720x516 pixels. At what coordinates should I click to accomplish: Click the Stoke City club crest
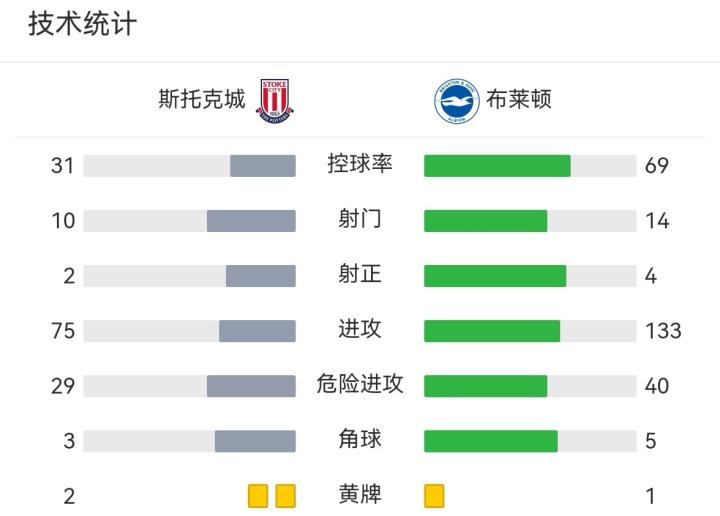(x=276, y=100)
